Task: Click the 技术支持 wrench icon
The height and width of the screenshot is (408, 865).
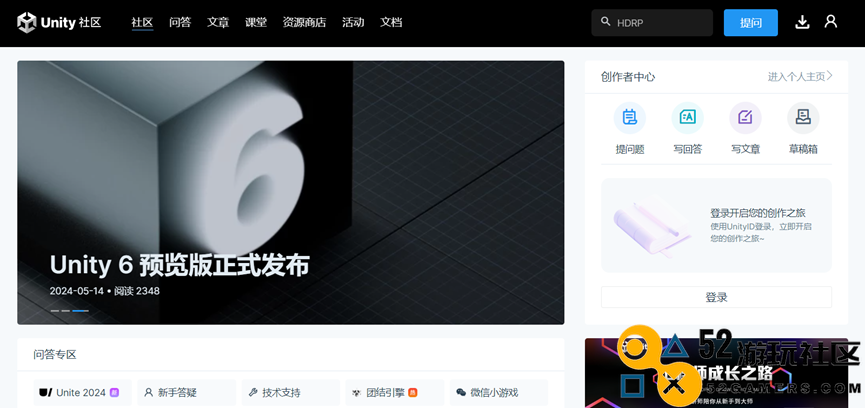Action: tap(253, 393)
